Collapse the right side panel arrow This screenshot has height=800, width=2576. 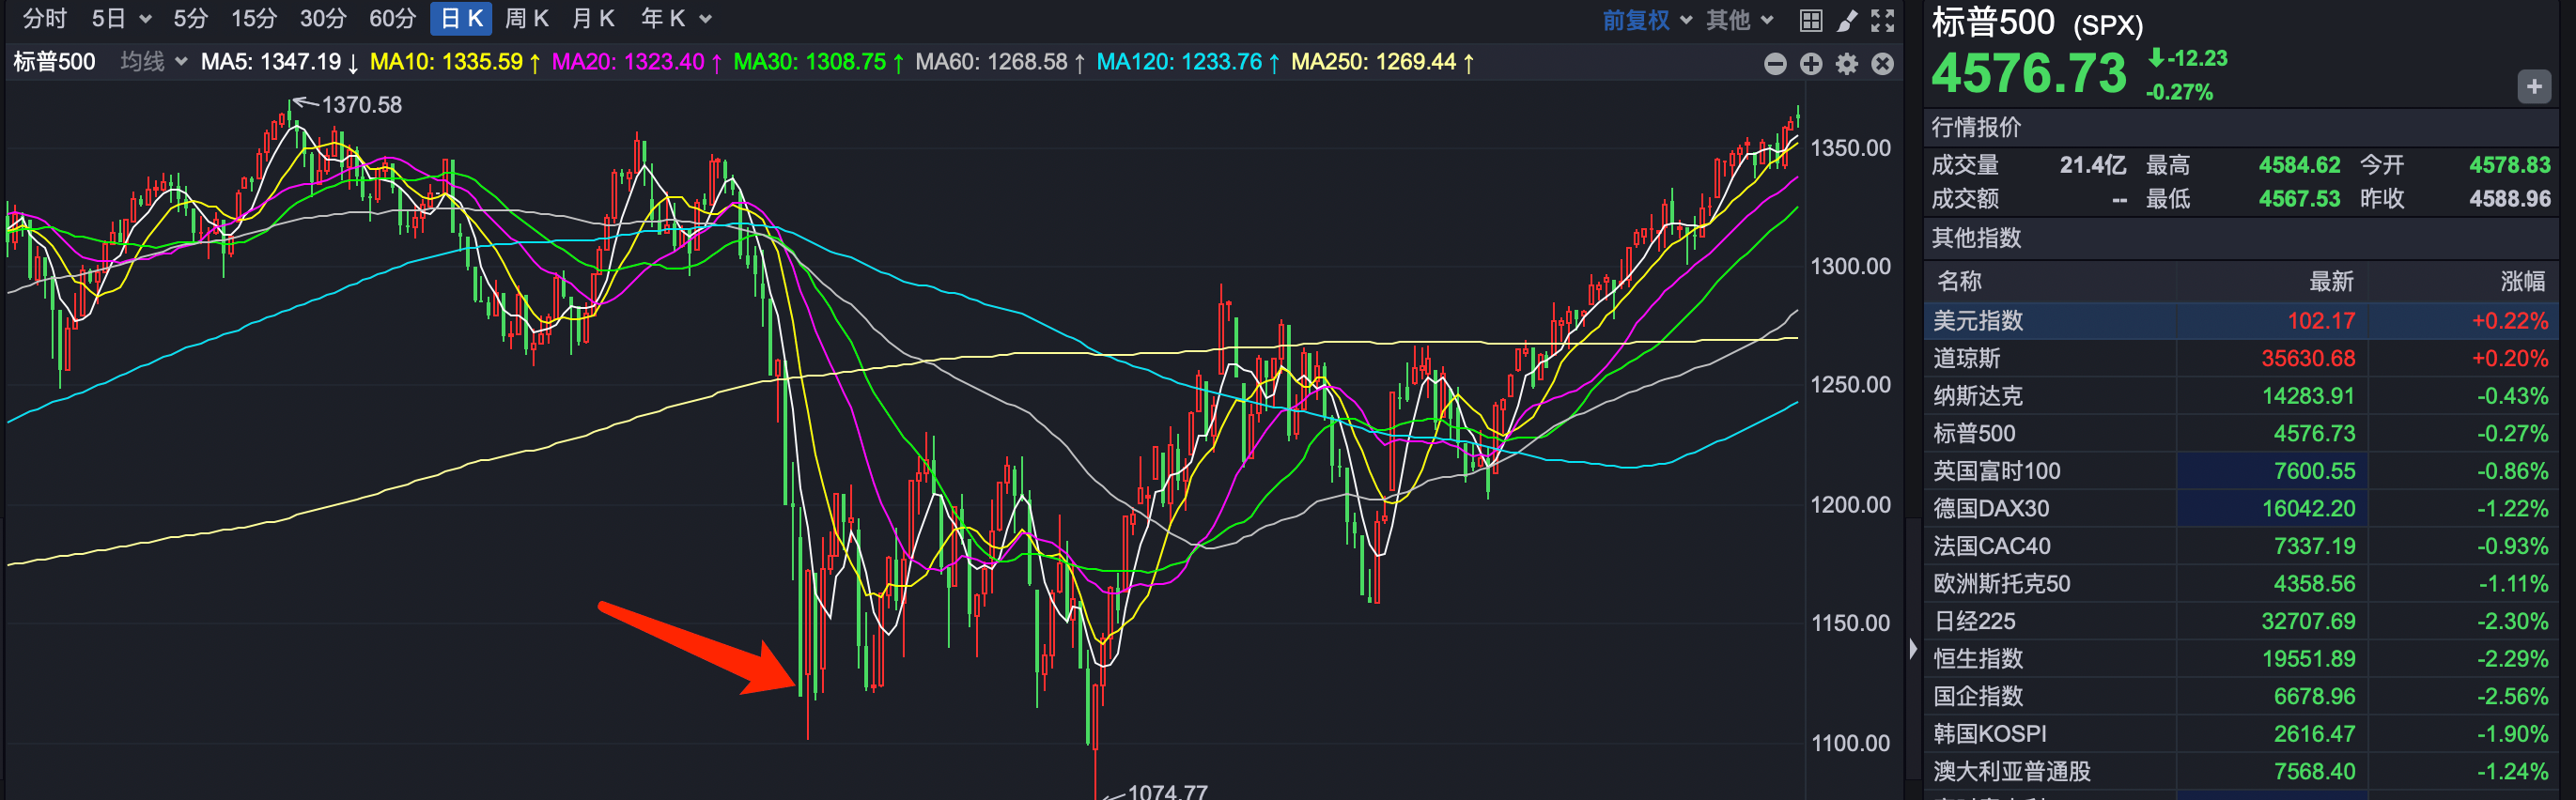coord(1913,648)
